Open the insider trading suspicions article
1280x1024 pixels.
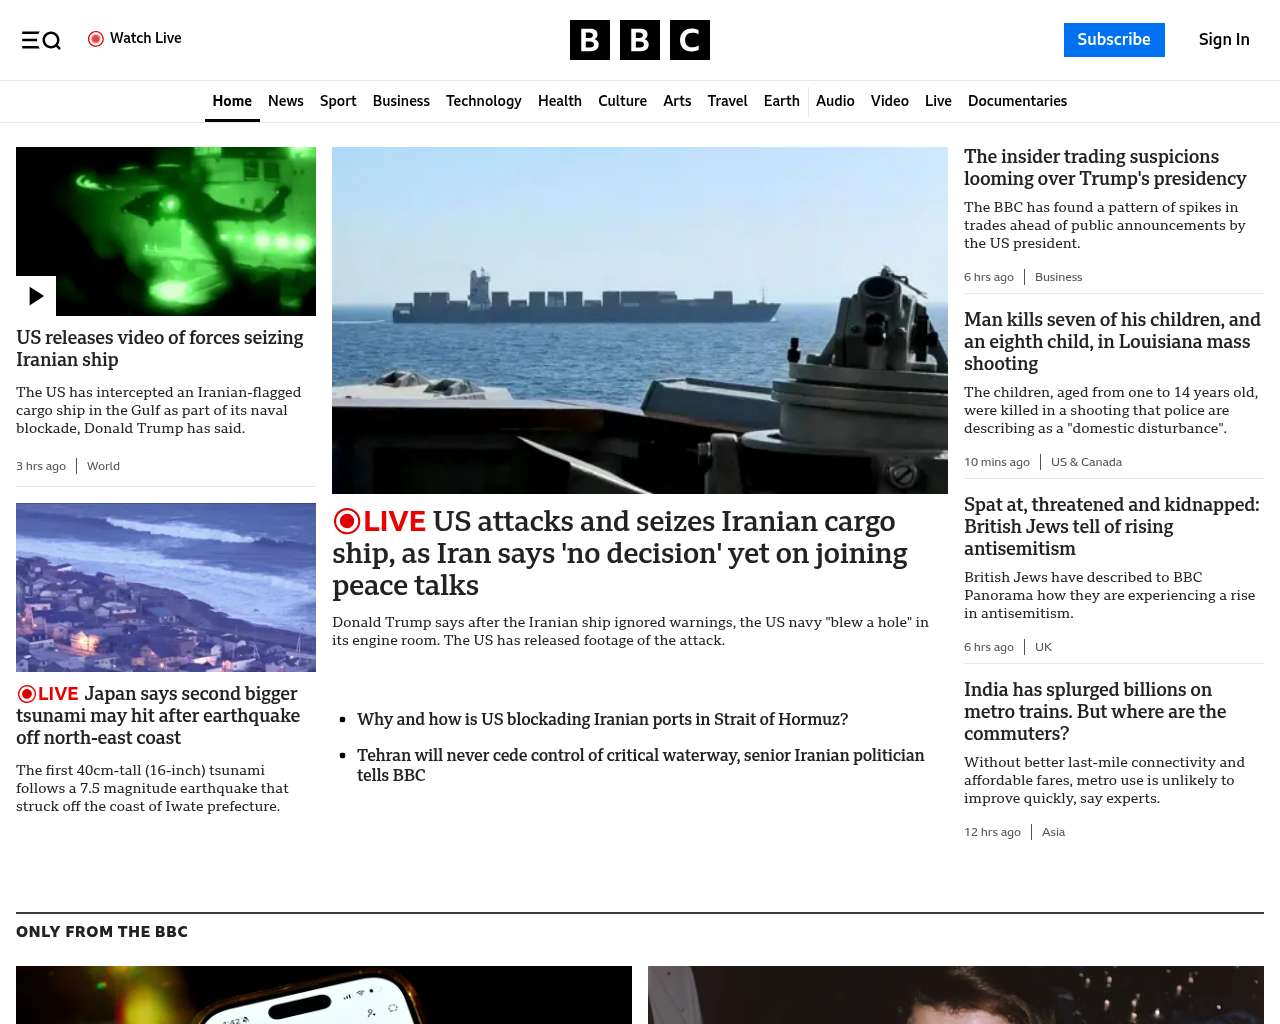point(1104,168)
